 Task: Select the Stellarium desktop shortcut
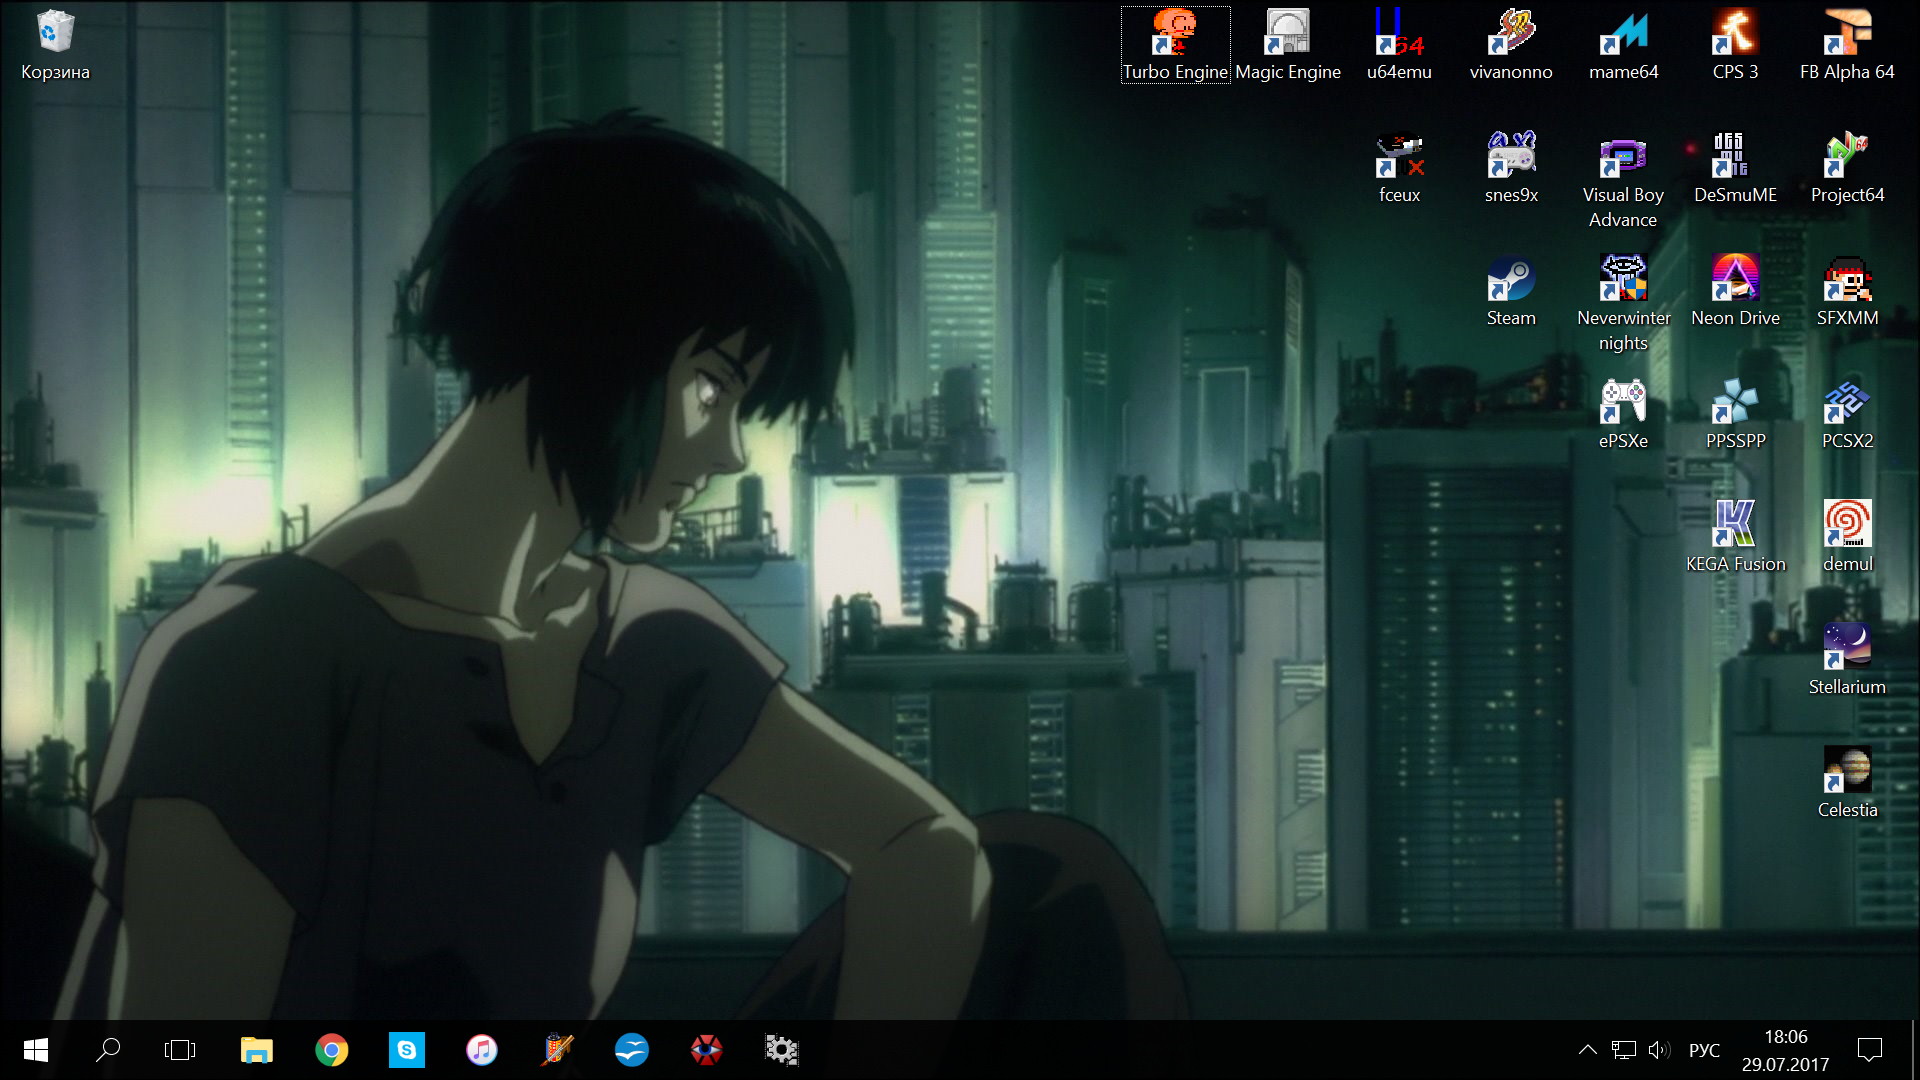click(x=1847, y=661)
